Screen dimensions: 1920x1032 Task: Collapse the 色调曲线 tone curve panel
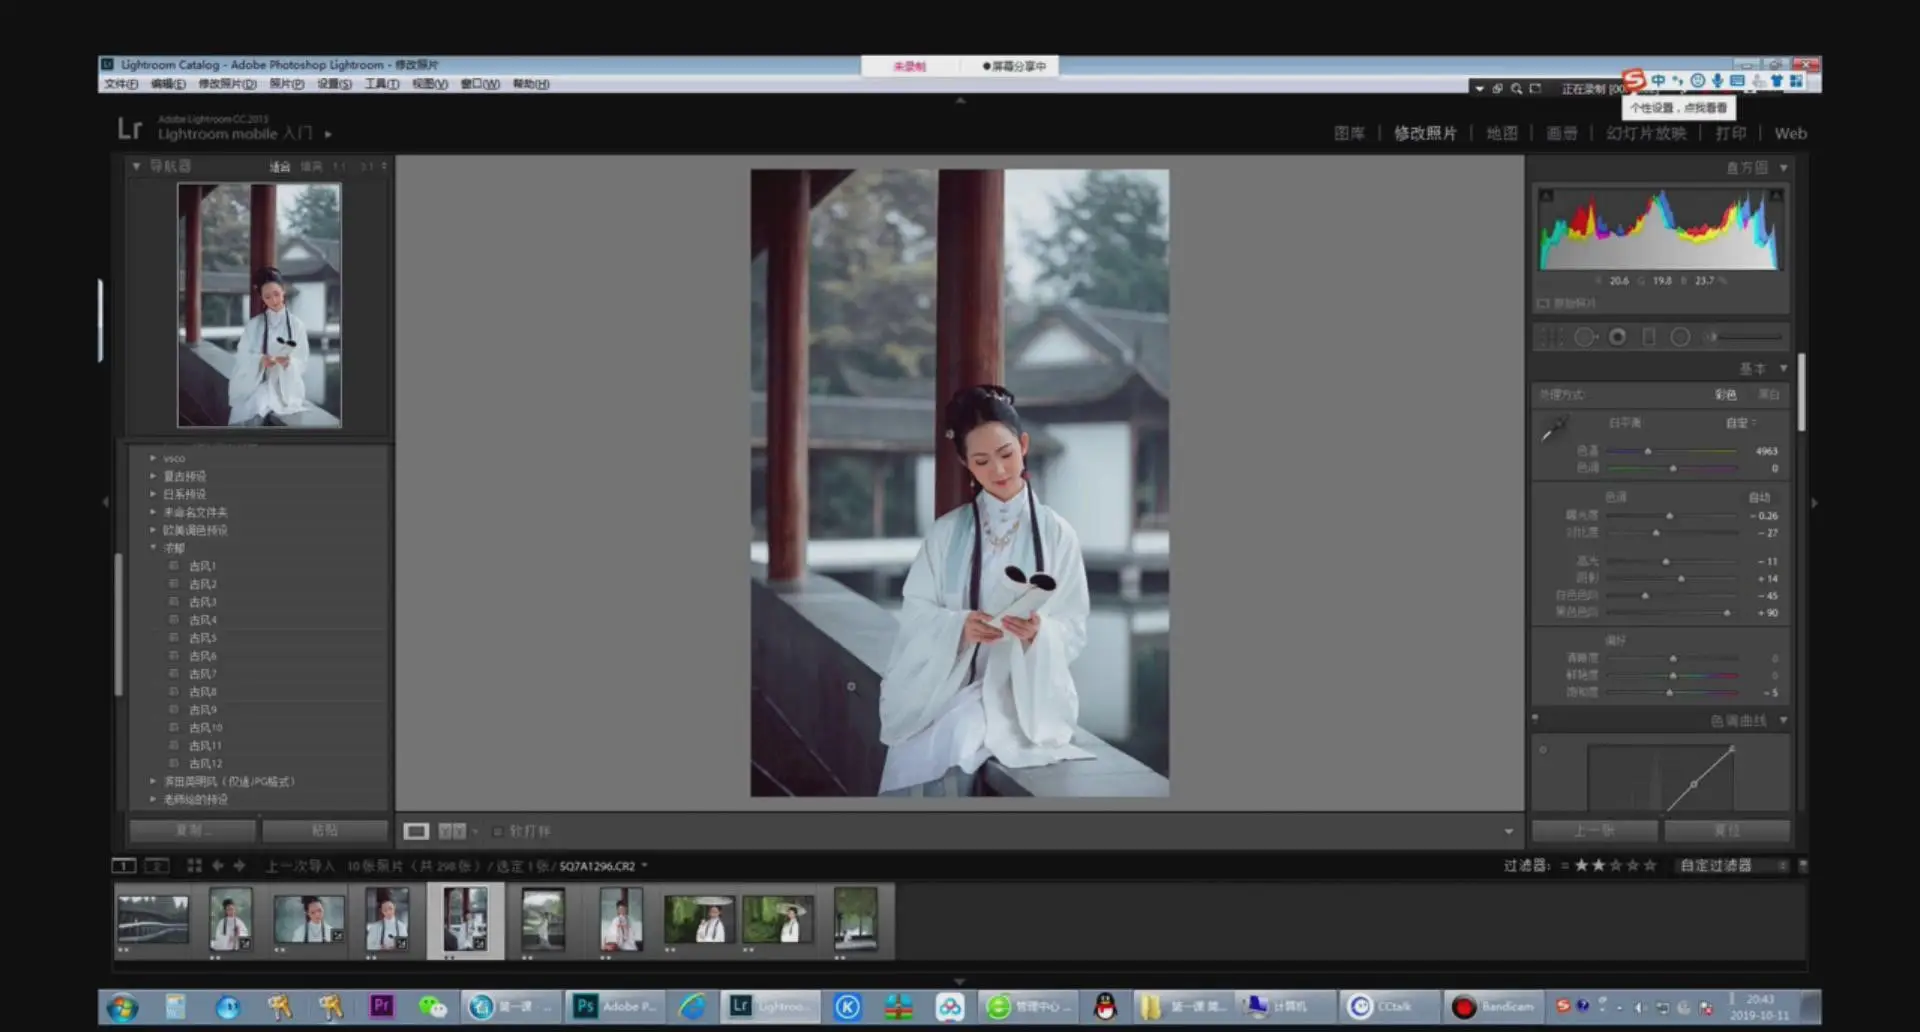pyautogui.click(x=1783, y=720)
